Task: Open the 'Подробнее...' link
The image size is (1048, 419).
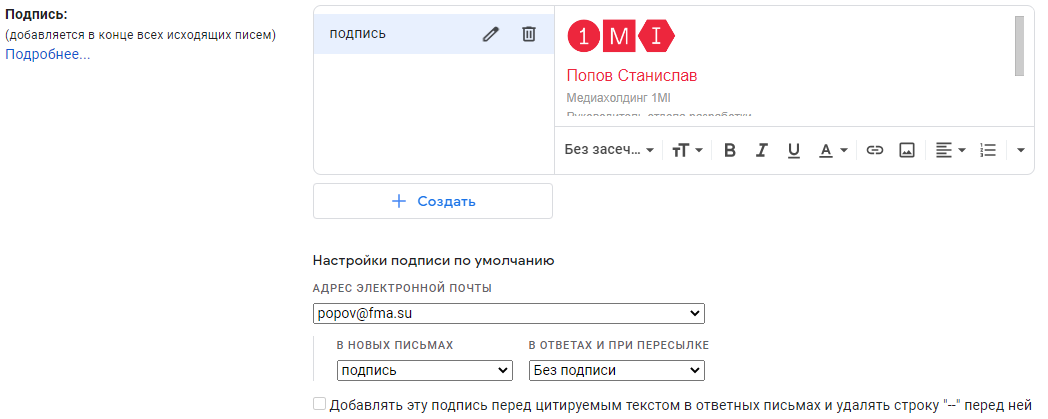Action: pos(48,54)
